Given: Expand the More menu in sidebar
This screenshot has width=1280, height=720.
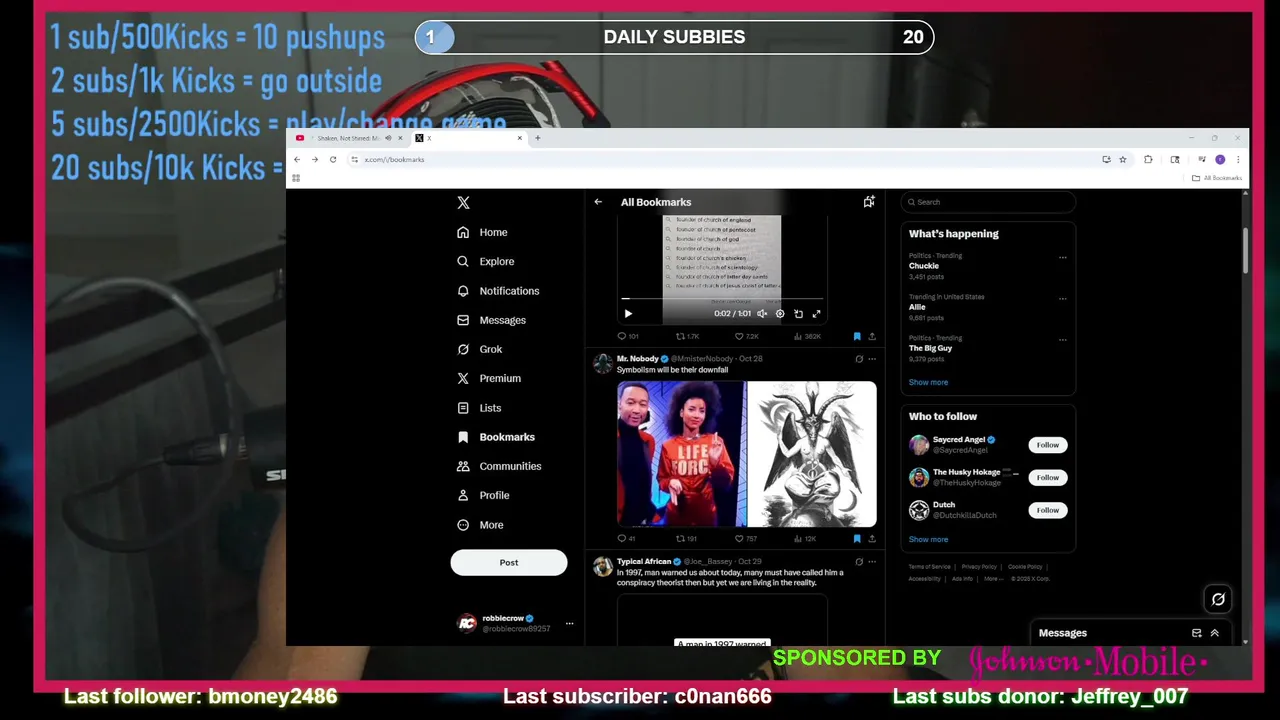Looking at the screenshot, I should point(480,525).
